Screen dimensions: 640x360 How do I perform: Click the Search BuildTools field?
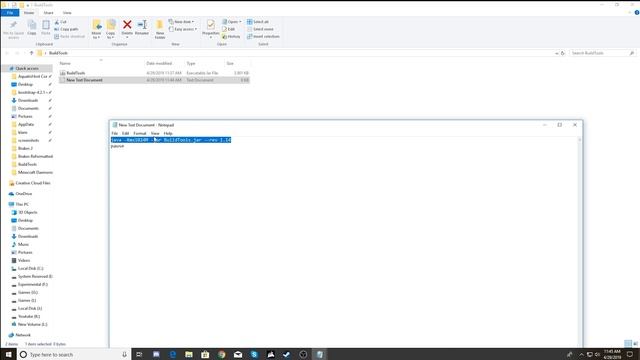click(x=602, y=53)
